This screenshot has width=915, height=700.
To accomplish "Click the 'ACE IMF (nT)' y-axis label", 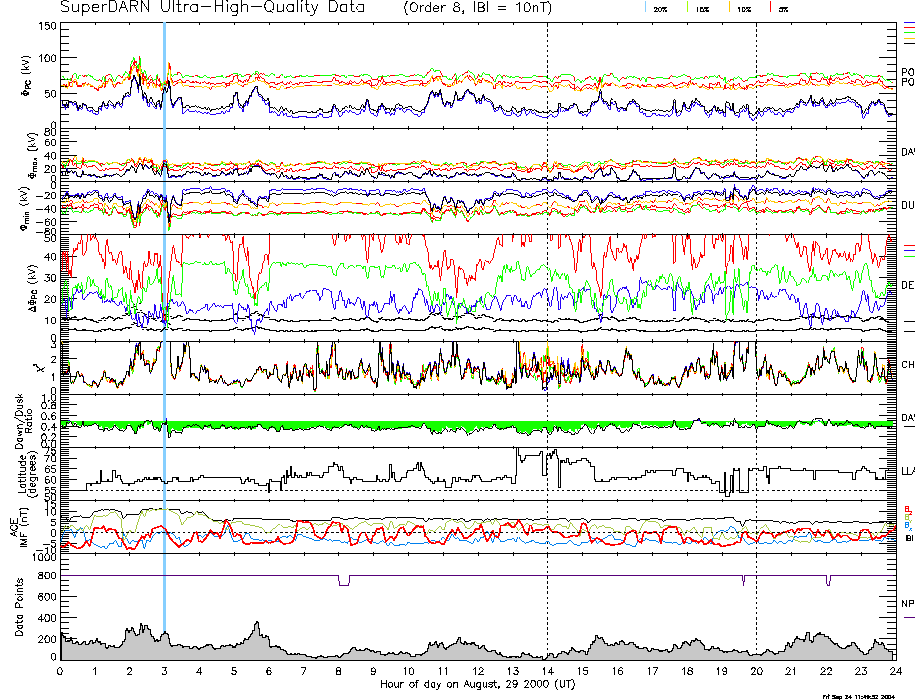I will coord(19,527).
